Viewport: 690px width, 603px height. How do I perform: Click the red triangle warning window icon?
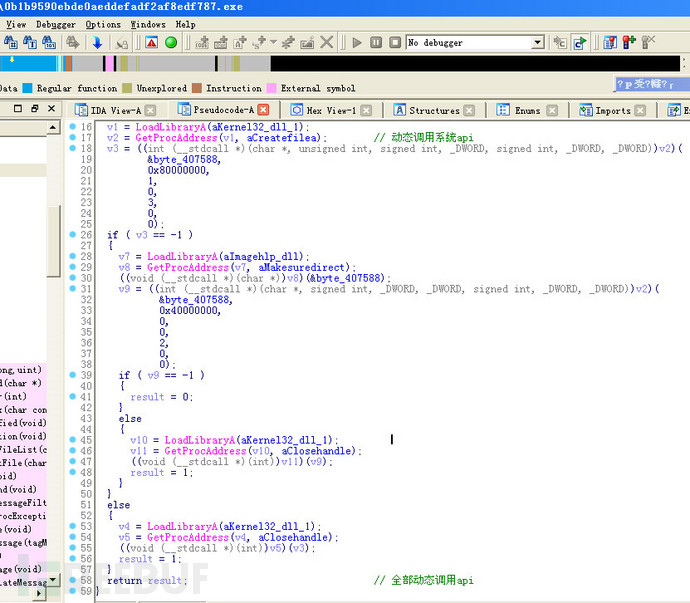pyautogui.click(x=151, y=43)
